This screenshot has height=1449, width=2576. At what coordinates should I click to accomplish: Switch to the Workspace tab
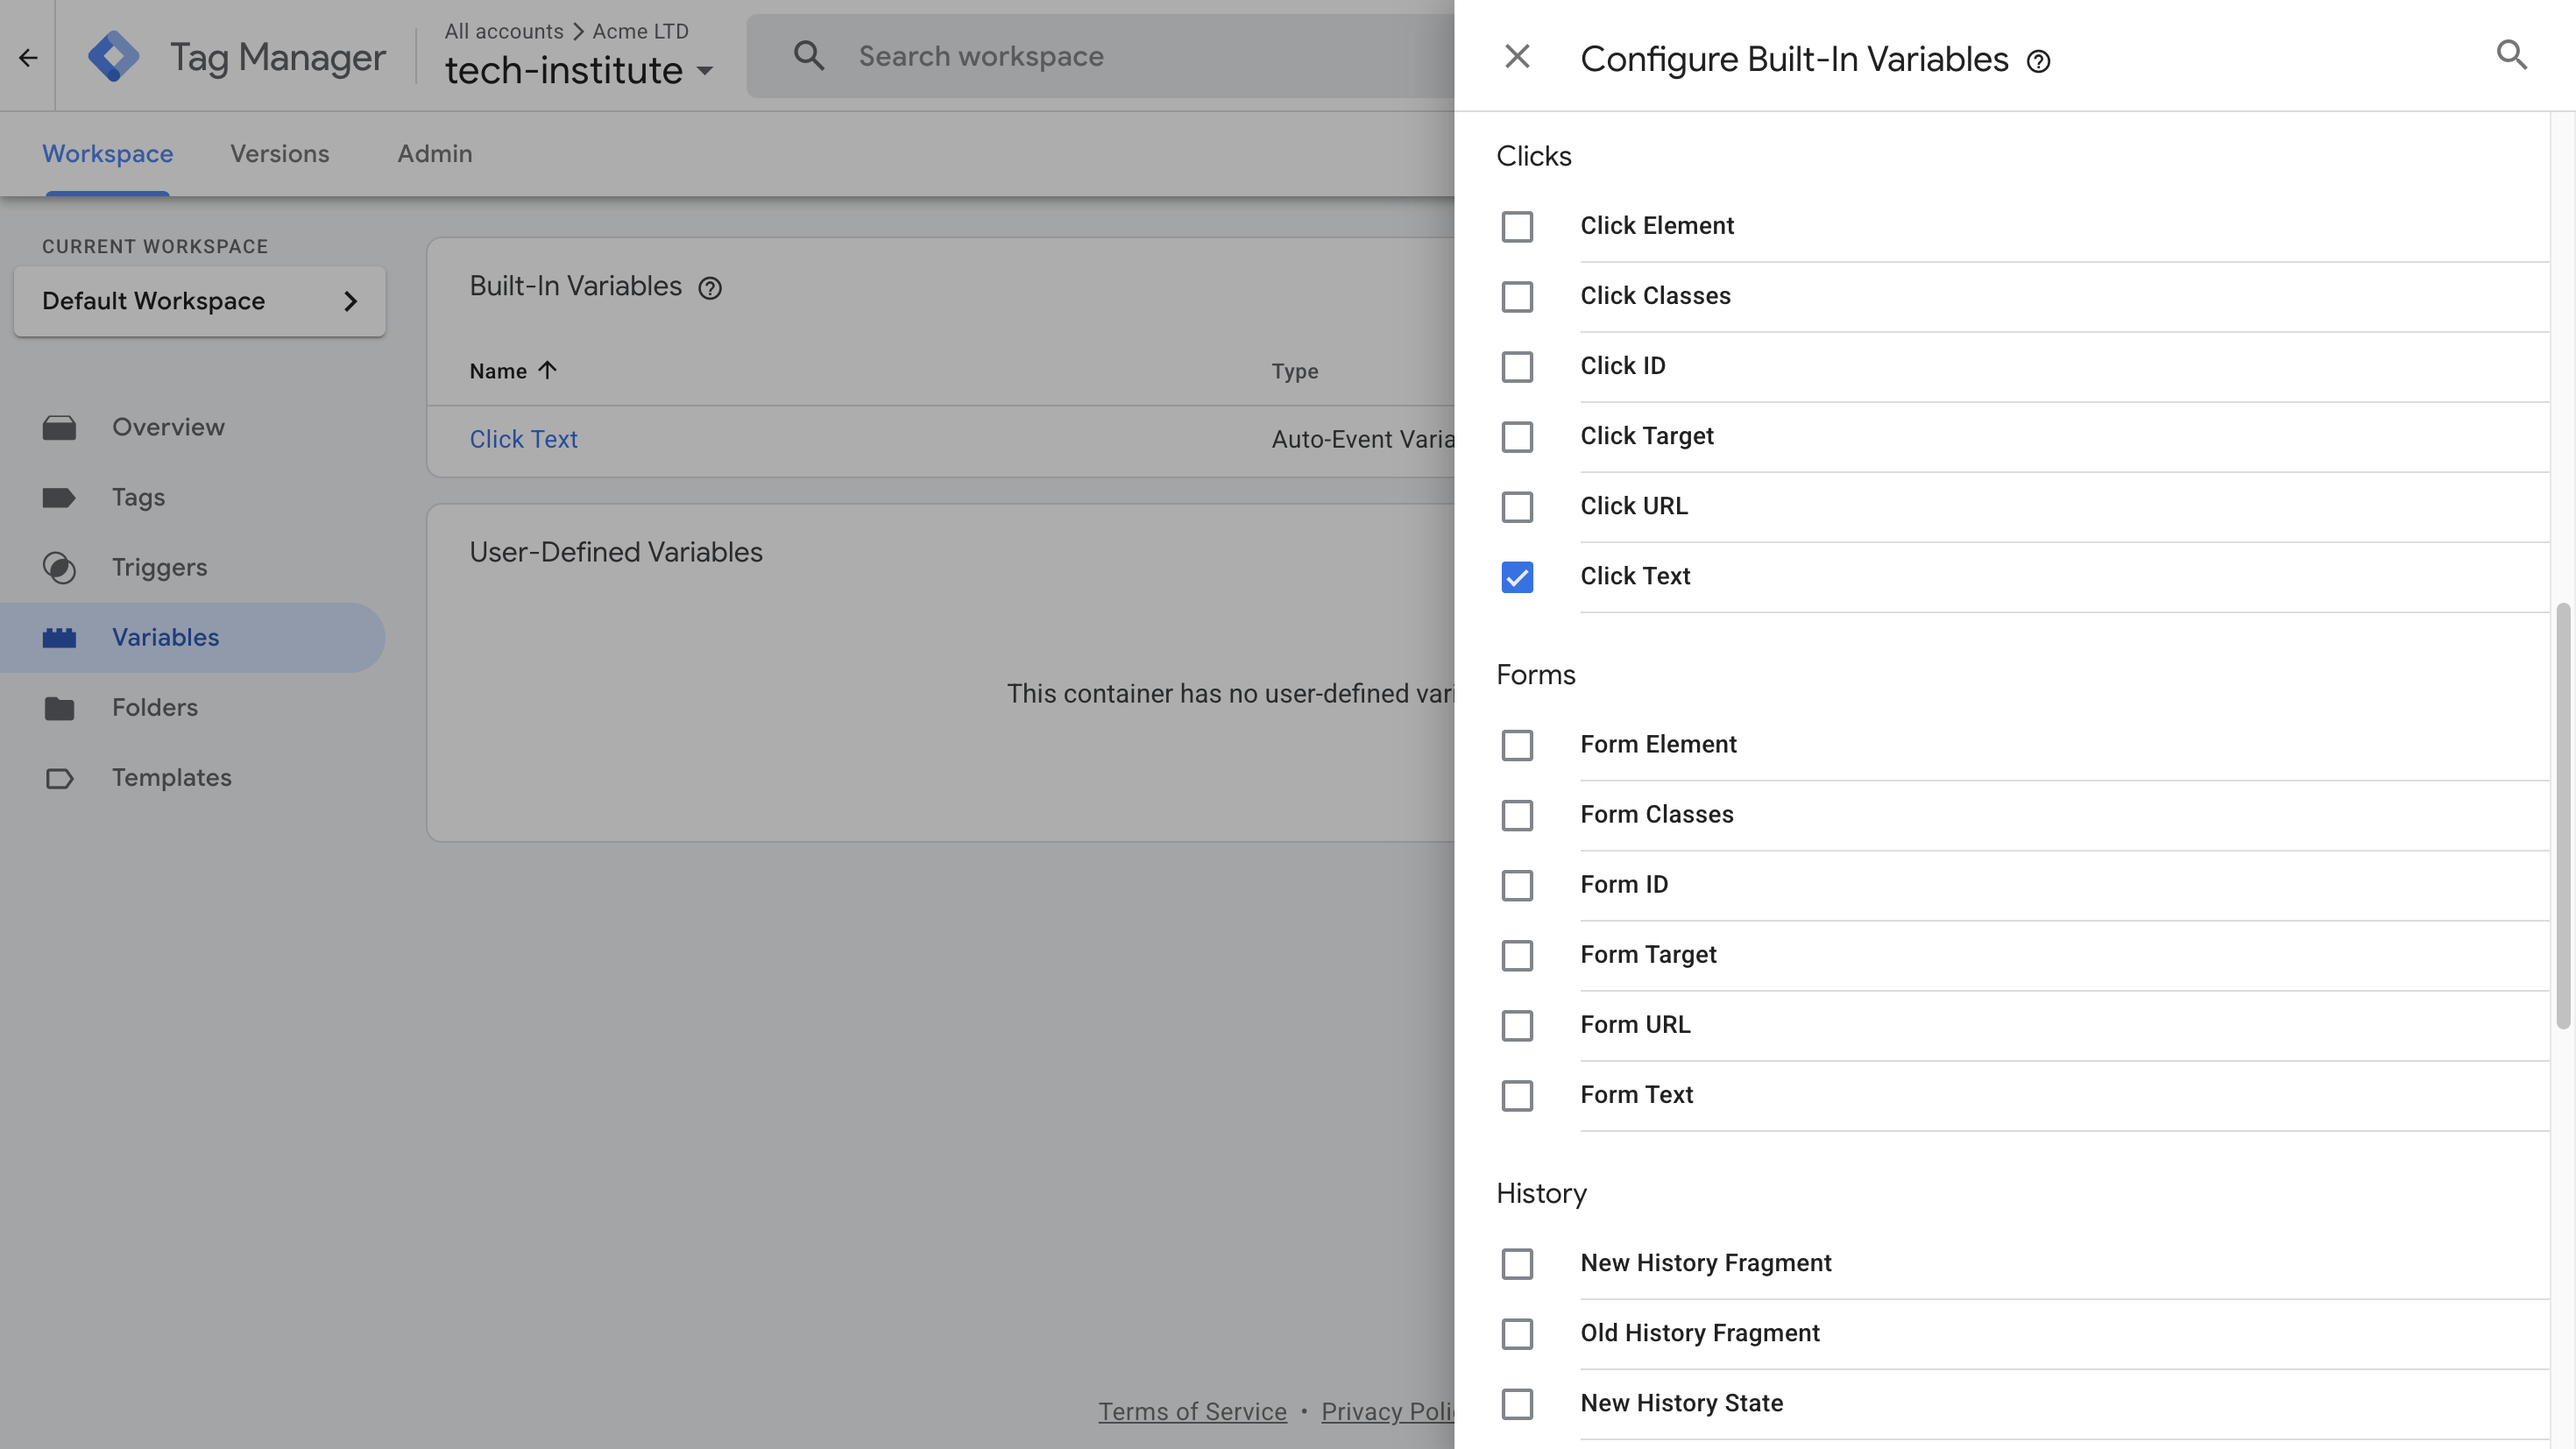pyautogui.click(x=107, y=153)
